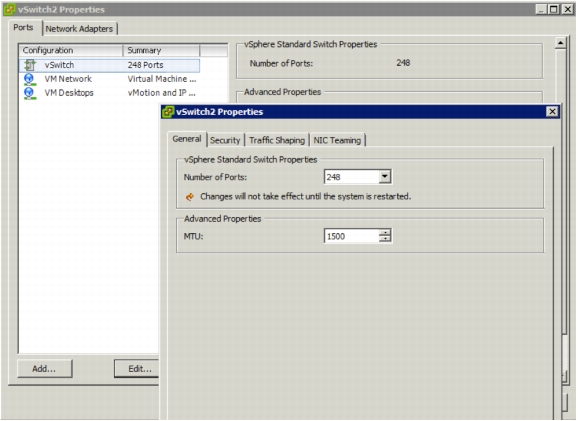Viewport: 578px width, 421px height.
Task: Click the MTU input field showing 1500
Action: (x=352, y=236)
